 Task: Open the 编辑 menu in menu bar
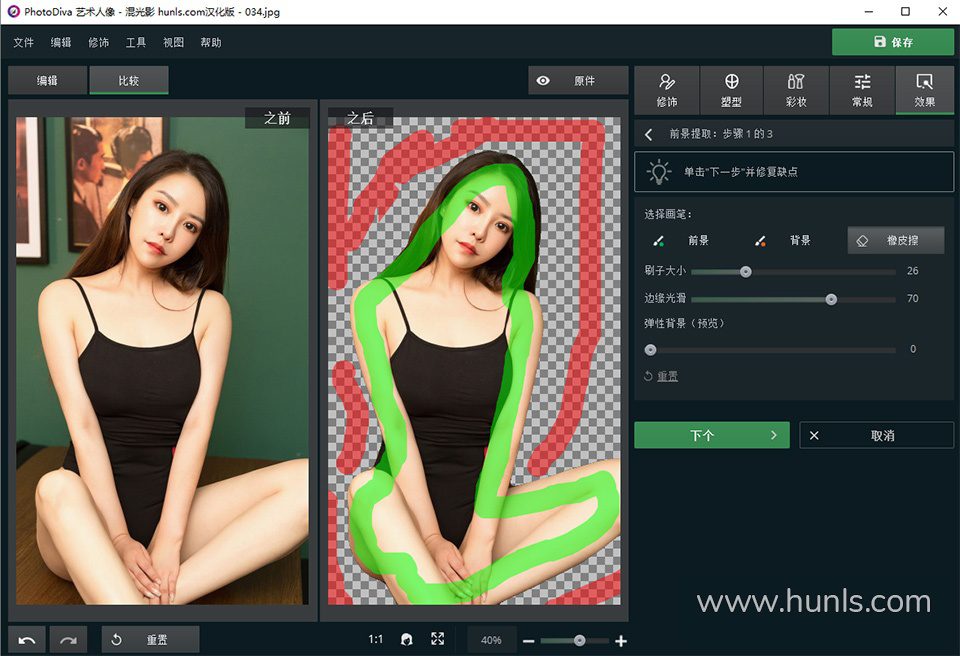[61, 42]
